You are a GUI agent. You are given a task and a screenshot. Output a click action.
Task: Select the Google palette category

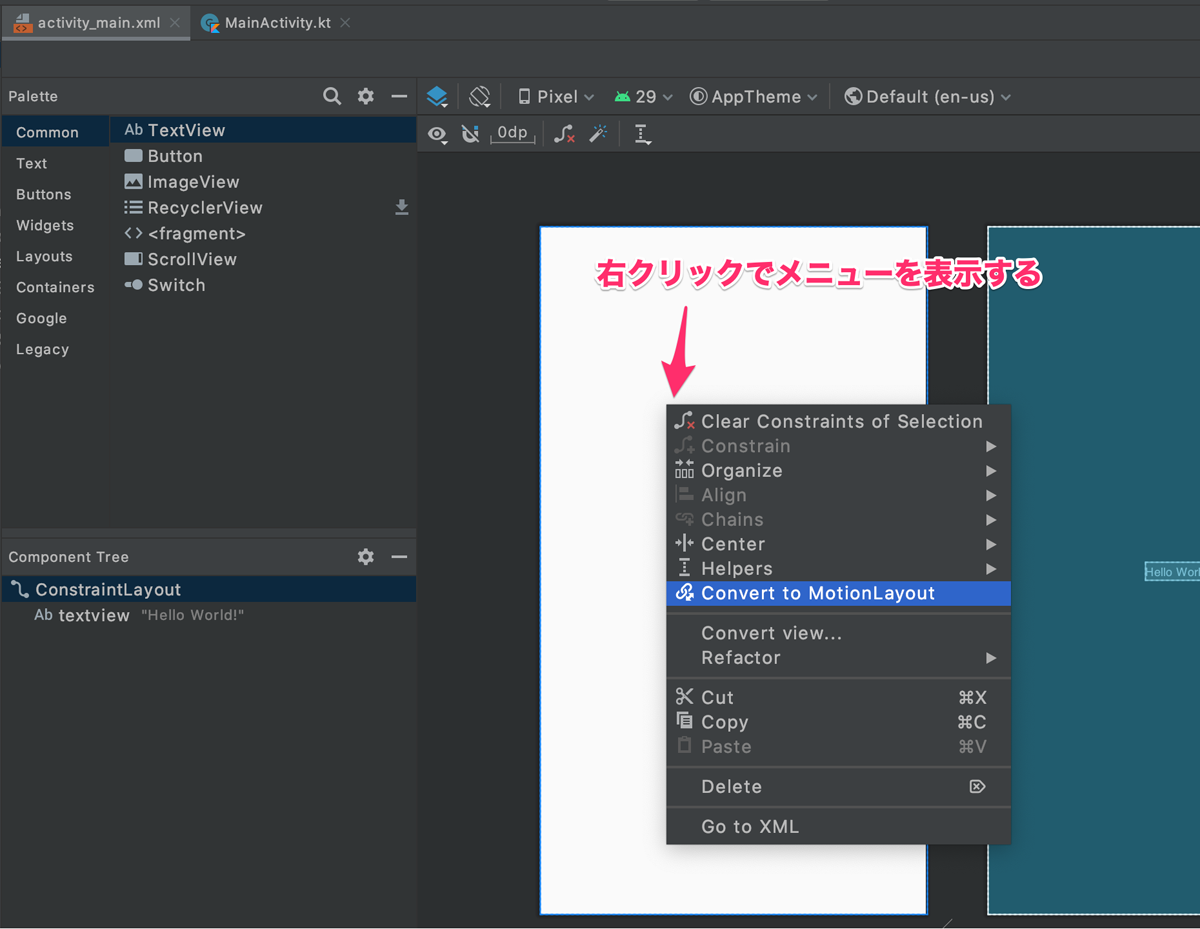pyautogui.click(x=55, y=318)
